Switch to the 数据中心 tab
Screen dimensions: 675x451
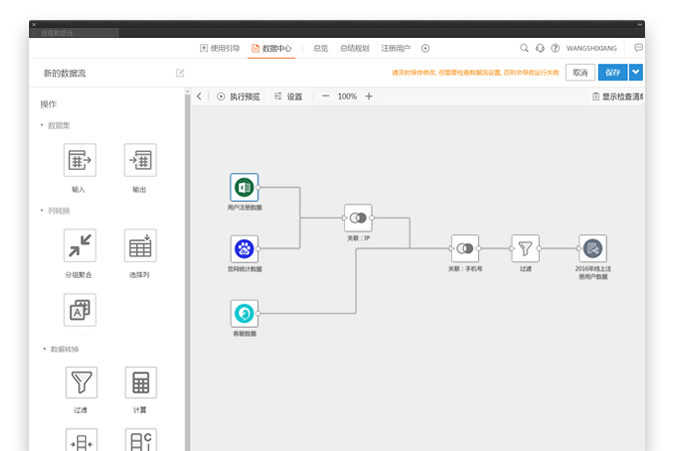click(272, 48)
